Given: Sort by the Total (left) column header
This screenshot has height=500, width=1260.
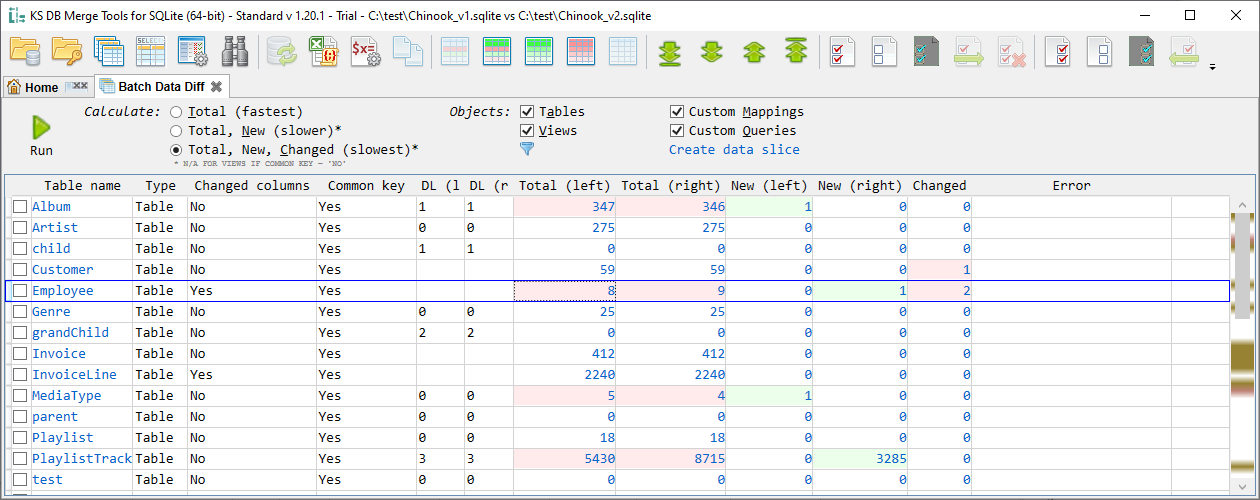Looking at the screenshot, I should 565,185.
